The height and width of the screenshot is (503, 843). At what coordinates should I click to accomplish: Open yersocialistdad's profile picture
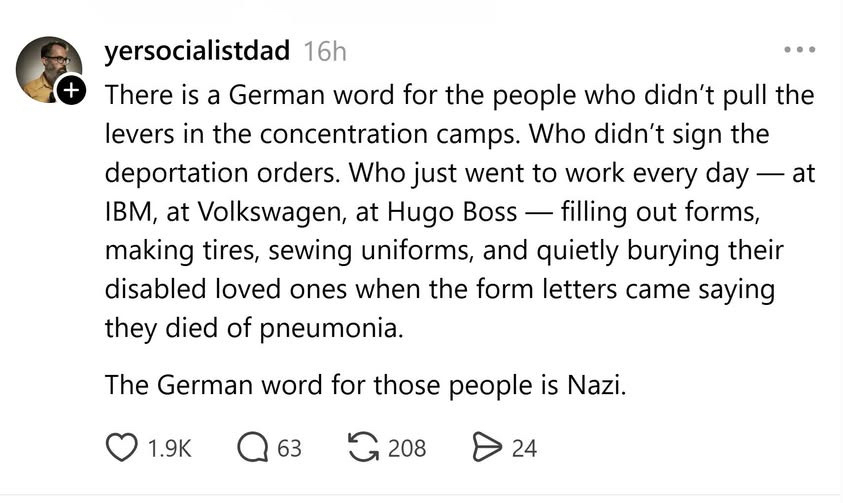[47, 68]
